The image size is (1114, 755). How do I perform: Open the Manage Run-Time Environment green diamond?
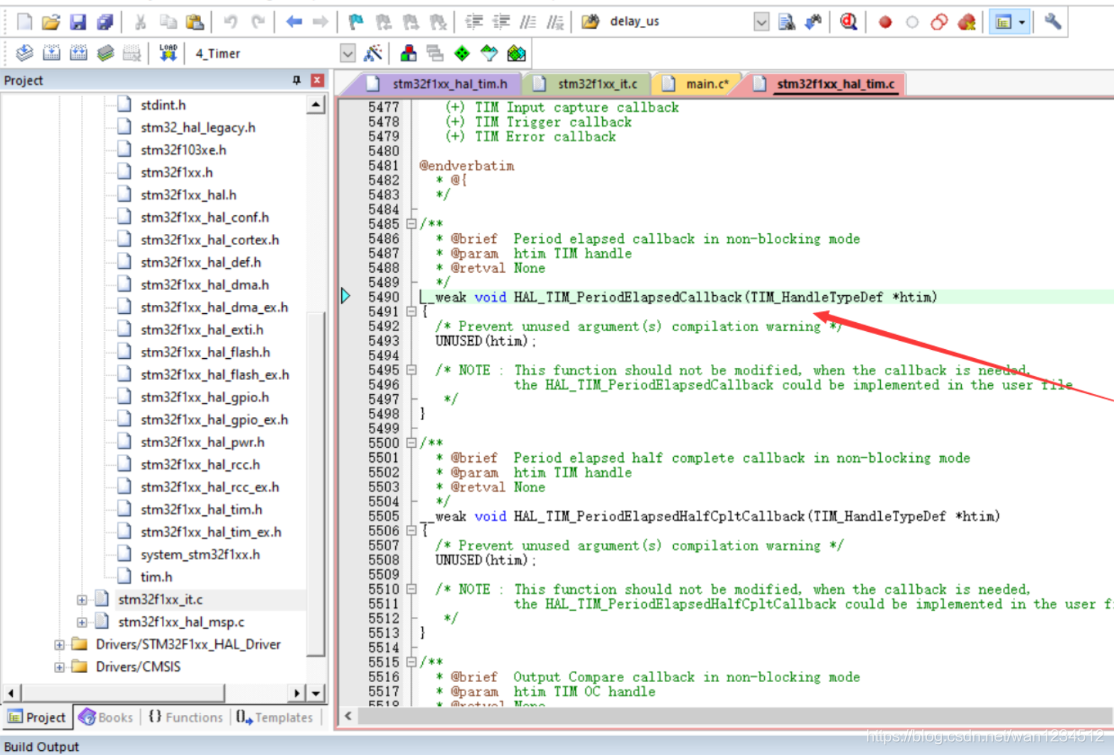click(461, 53)
